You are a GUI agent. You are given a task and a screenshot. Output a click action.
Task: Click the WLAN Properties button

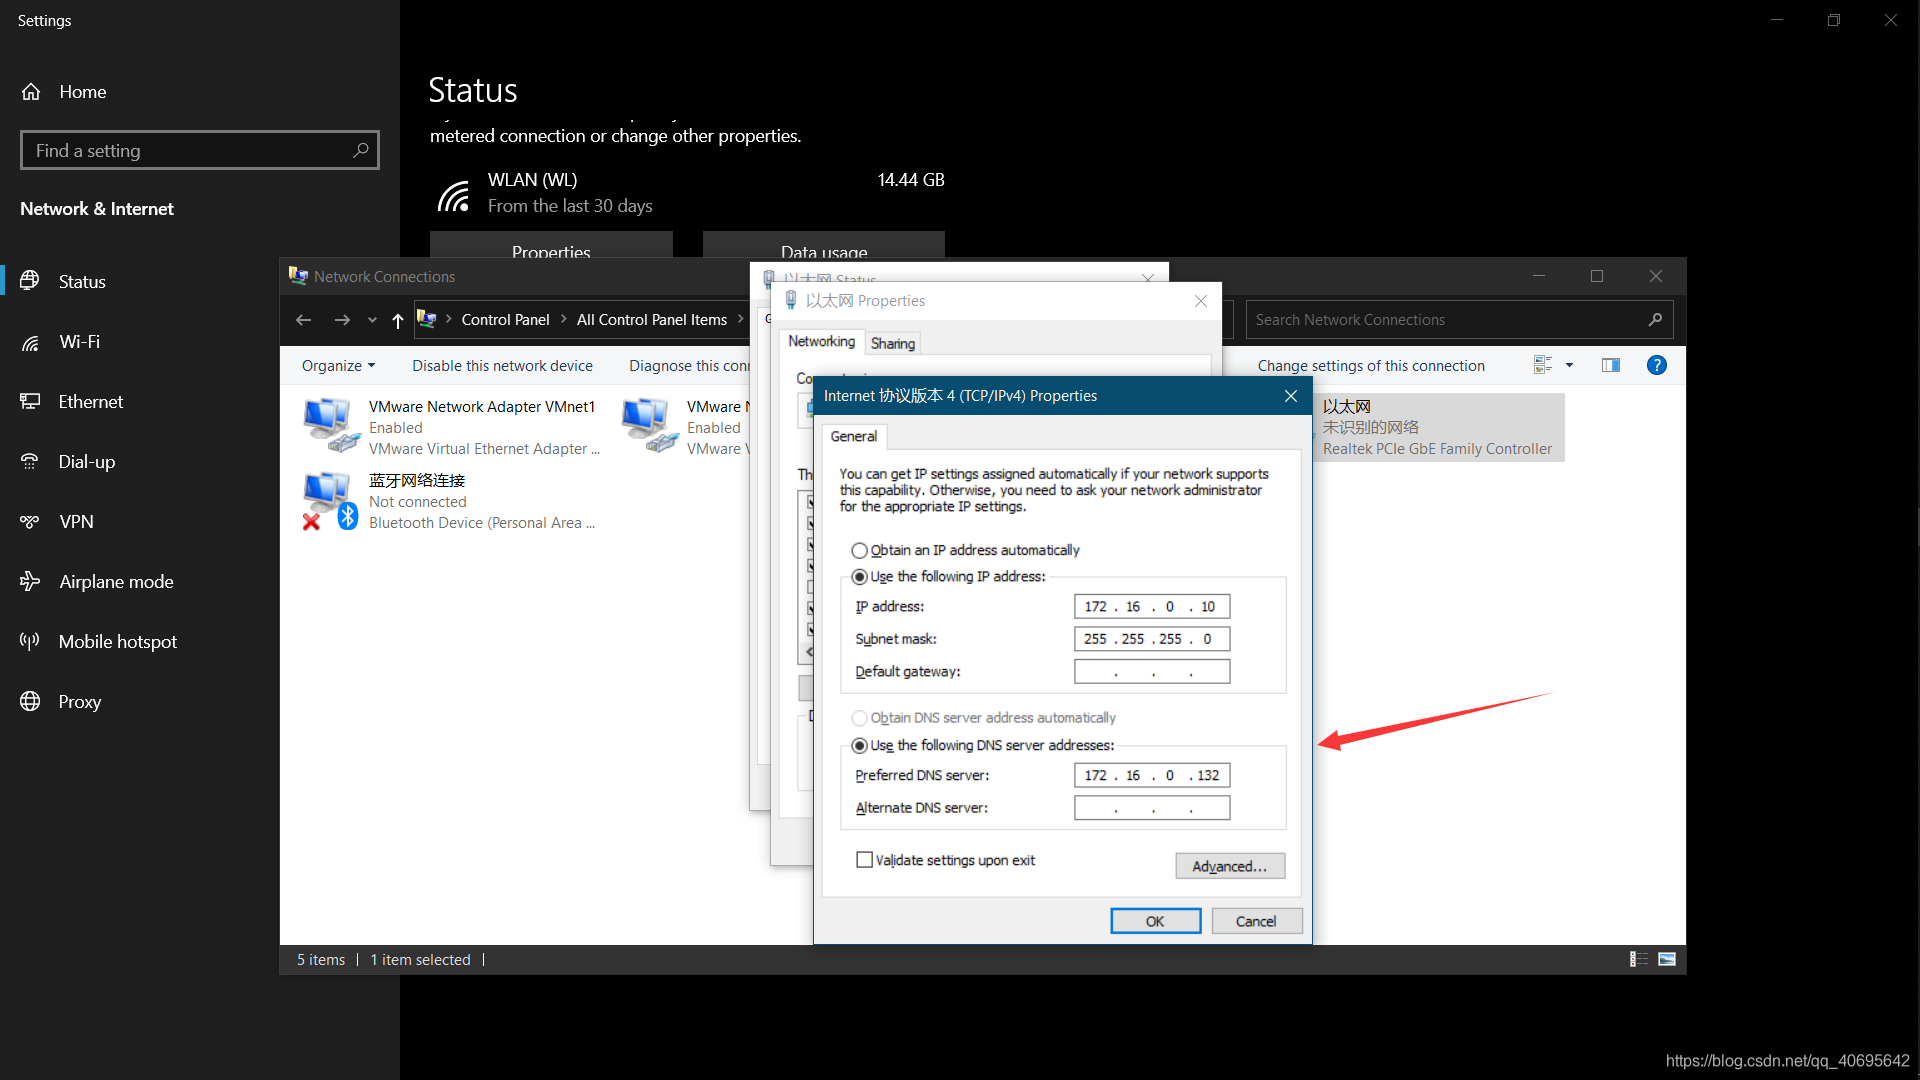click(551, 246)
